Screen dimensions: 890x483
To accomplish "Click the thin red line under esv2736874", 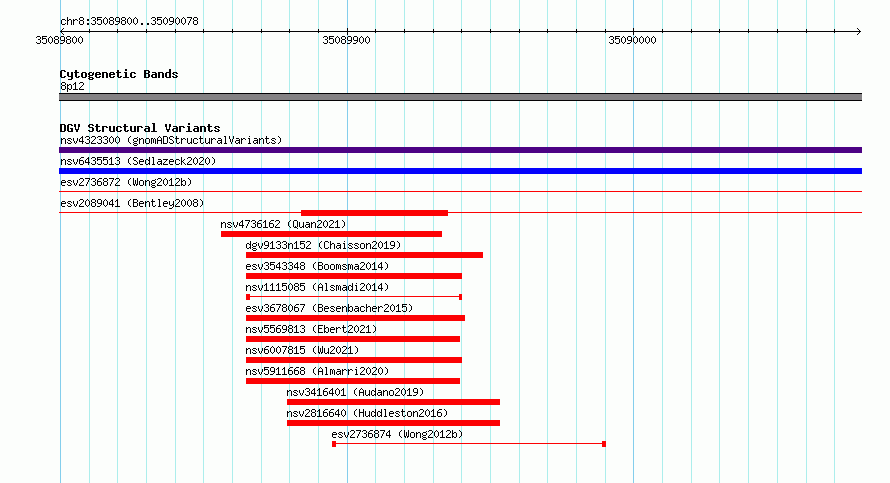I will 469,444.
